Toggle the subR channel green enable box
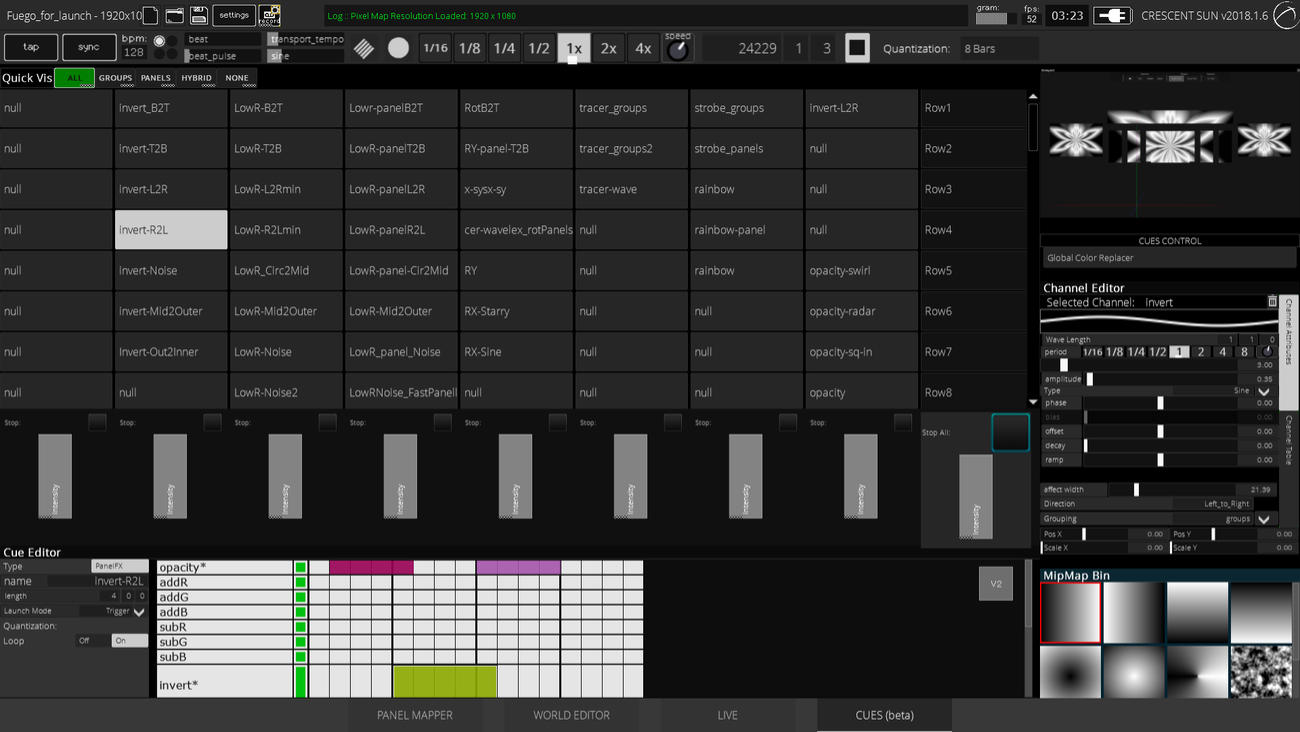Viewport: 1300px width, 732px height. pos(300,627)
